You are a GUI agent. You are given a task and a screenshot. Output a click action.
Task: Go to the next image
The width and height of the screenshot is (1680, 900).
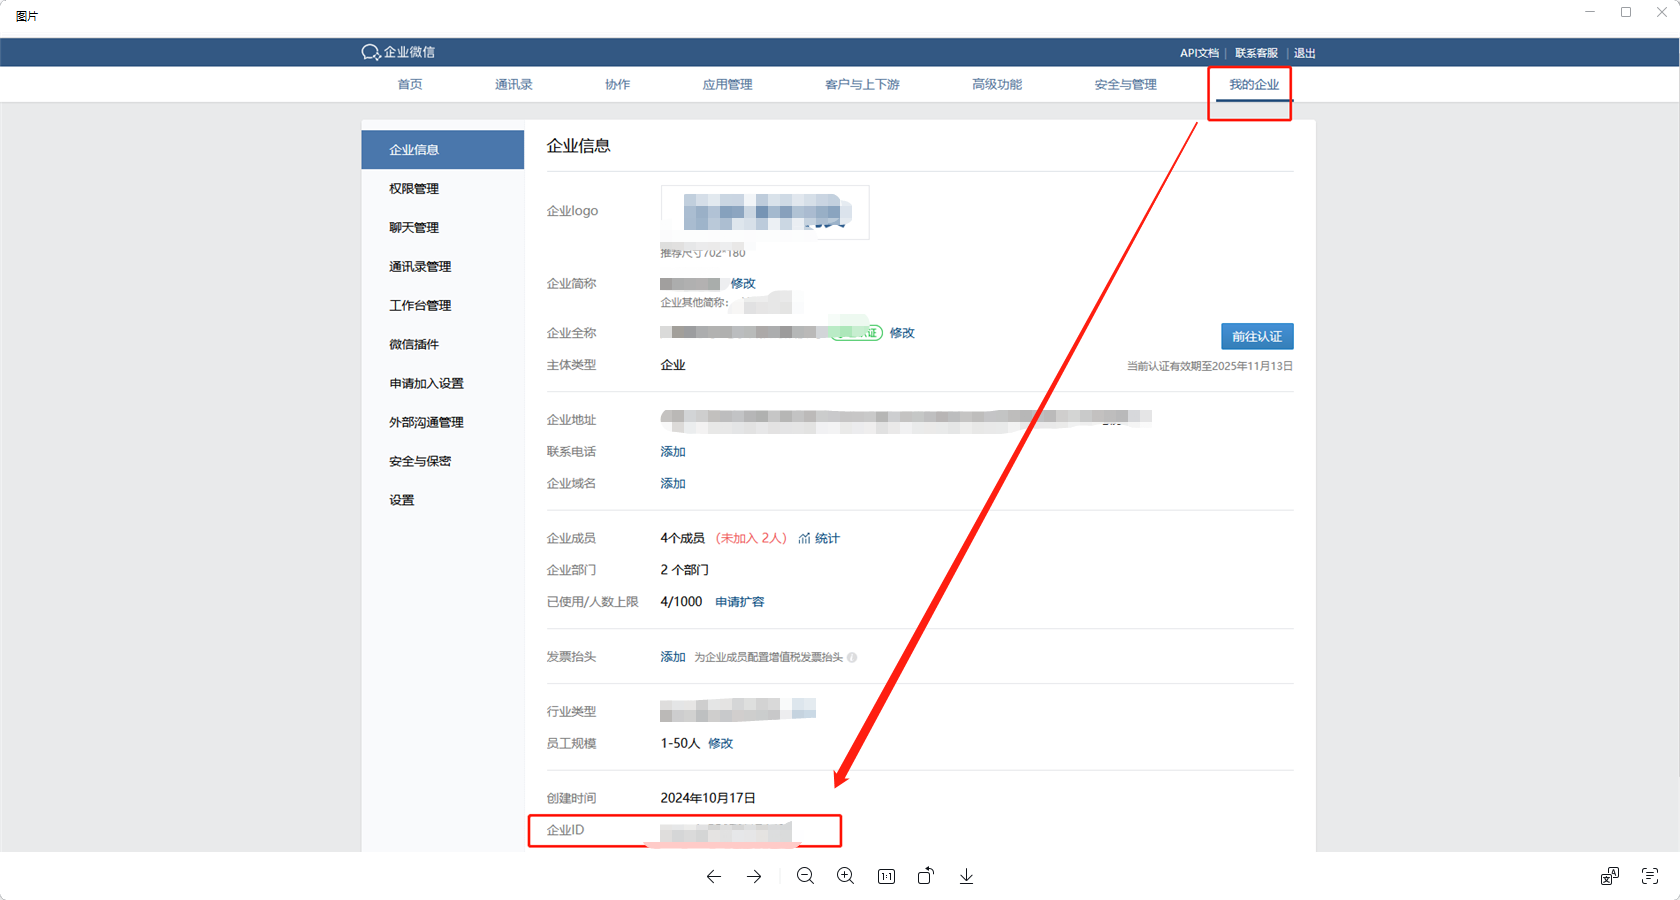click(x=754, y=877)
